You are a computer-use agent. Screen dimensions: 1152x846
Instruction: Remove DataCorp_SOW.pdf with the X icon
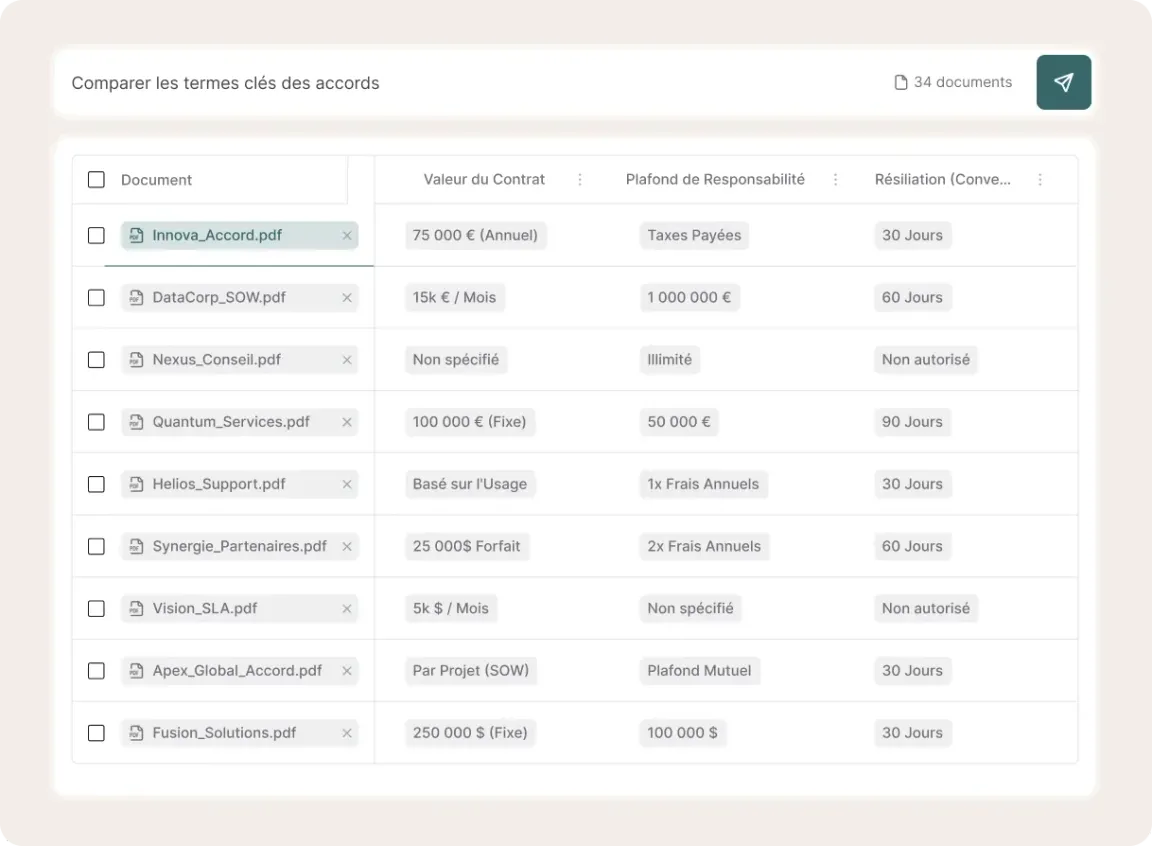347,298
